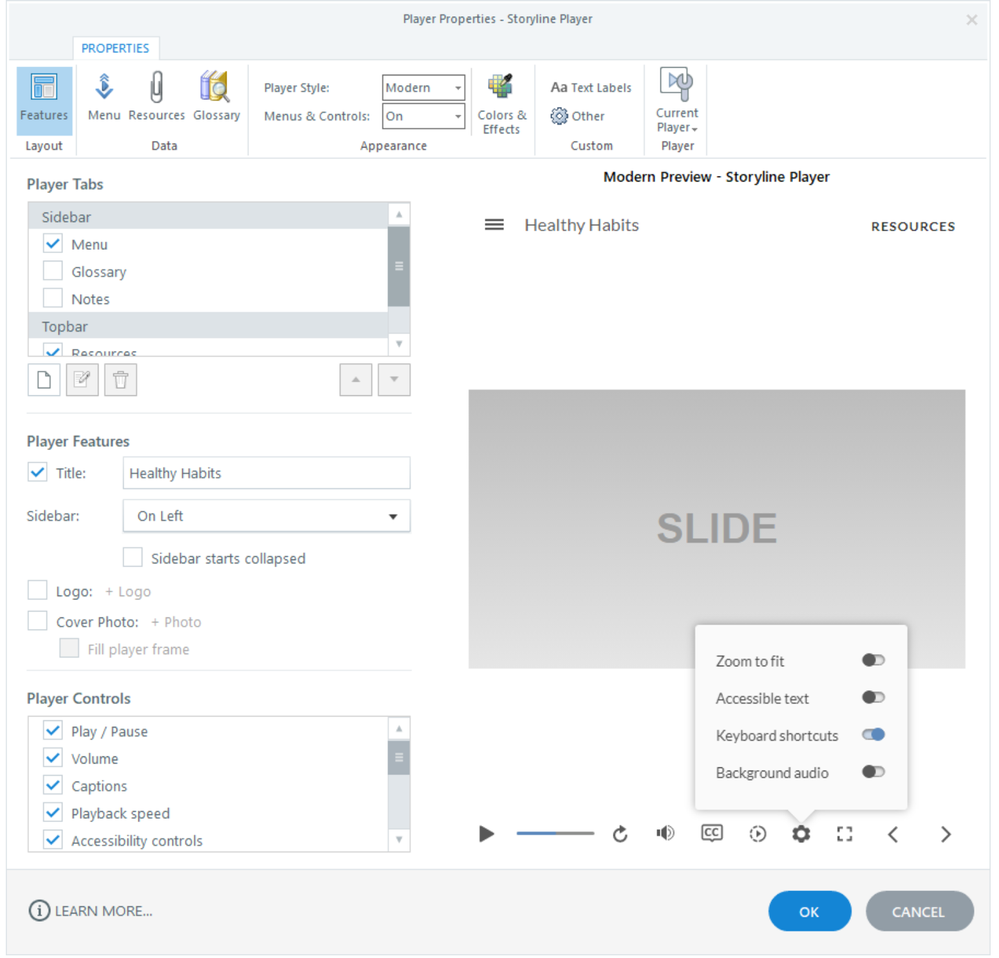Click the full-screen icon in preview

[x=844, y=834]
